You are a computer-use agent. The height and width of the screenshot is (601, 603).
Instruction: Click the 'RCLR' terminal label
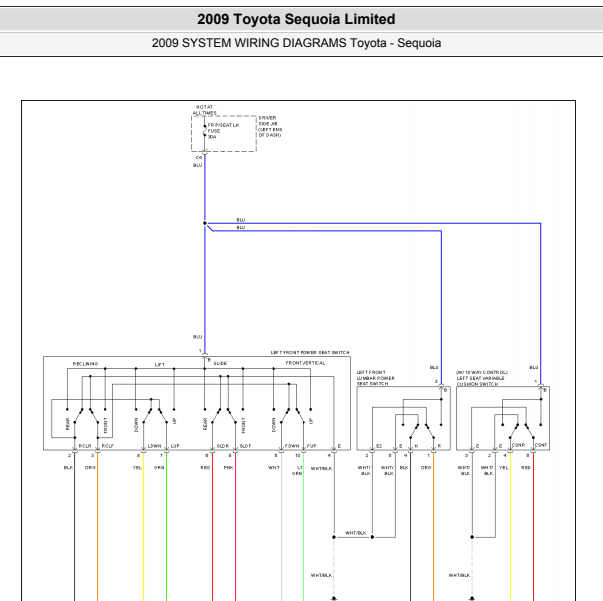[x=85, y=446]
